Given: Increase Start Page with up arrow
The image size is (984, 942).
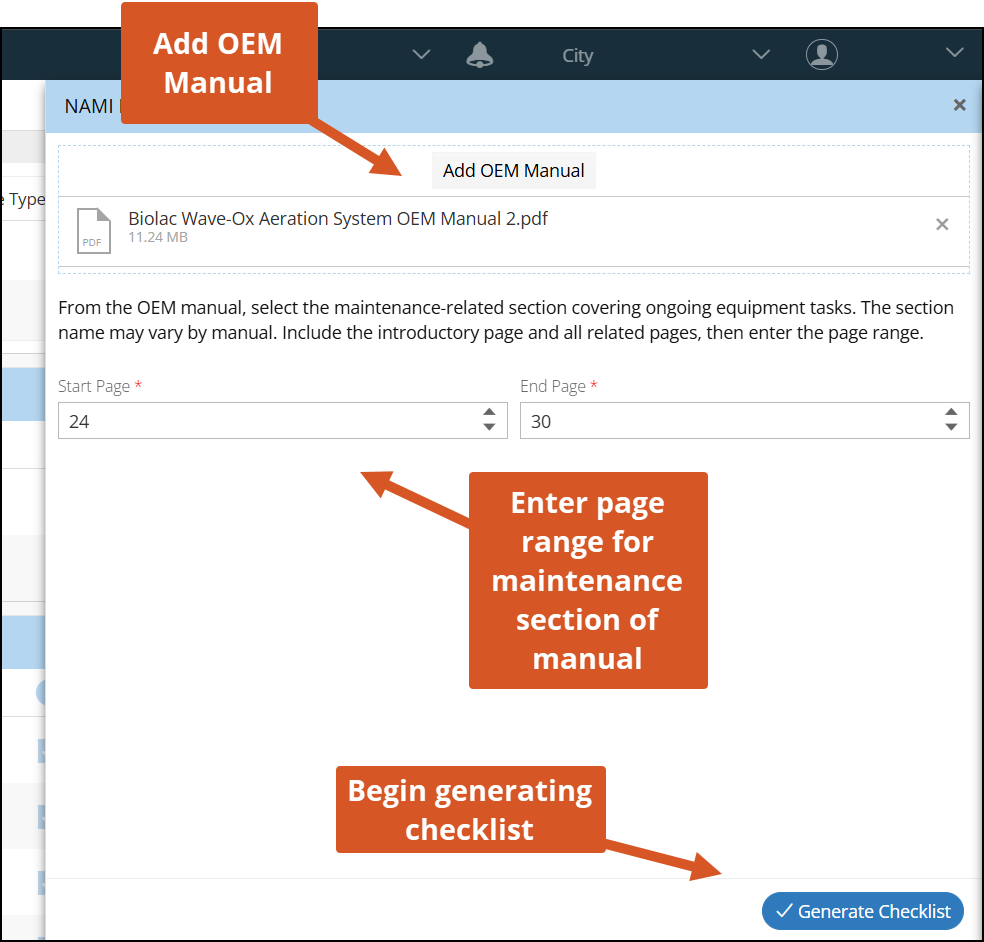Looking at the screenshot, I should [489, 413].
